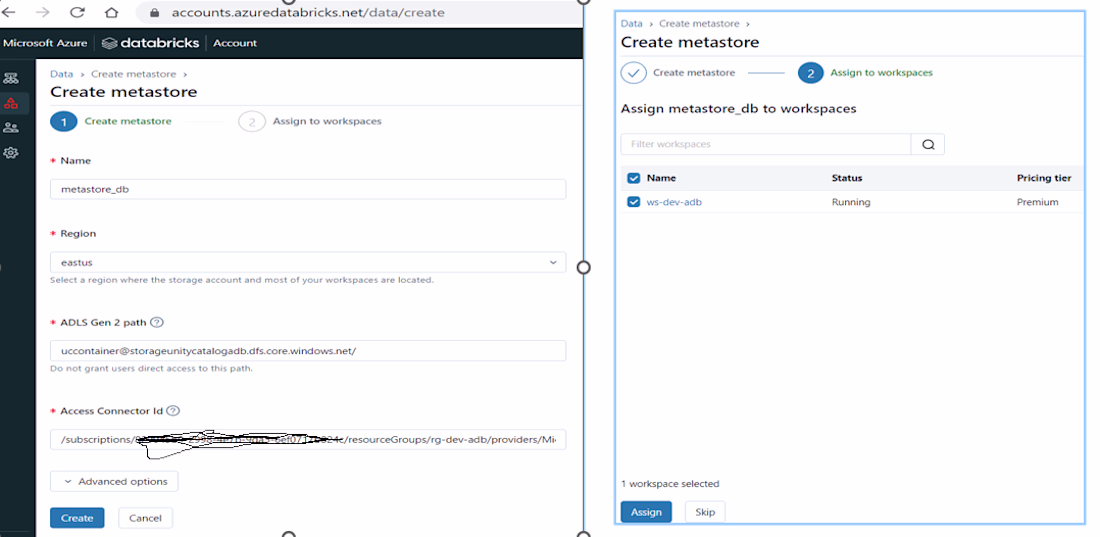Click 'Assign metastore_db to workspaces' heading
This screenshot has width=1100, height=537.
739,109
